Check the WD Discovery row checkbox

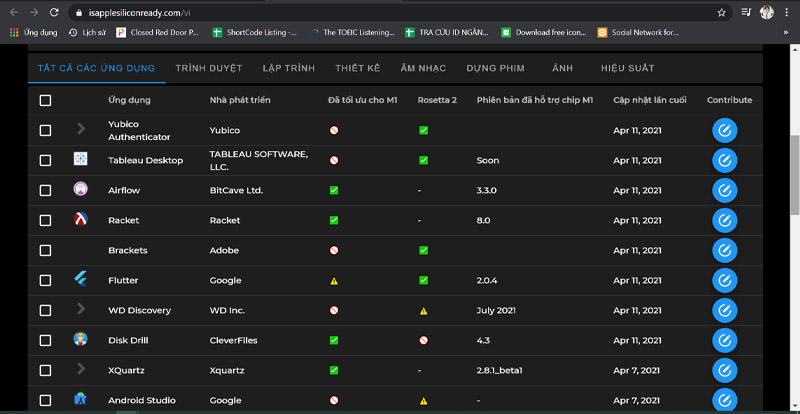(x=45, y=310)
